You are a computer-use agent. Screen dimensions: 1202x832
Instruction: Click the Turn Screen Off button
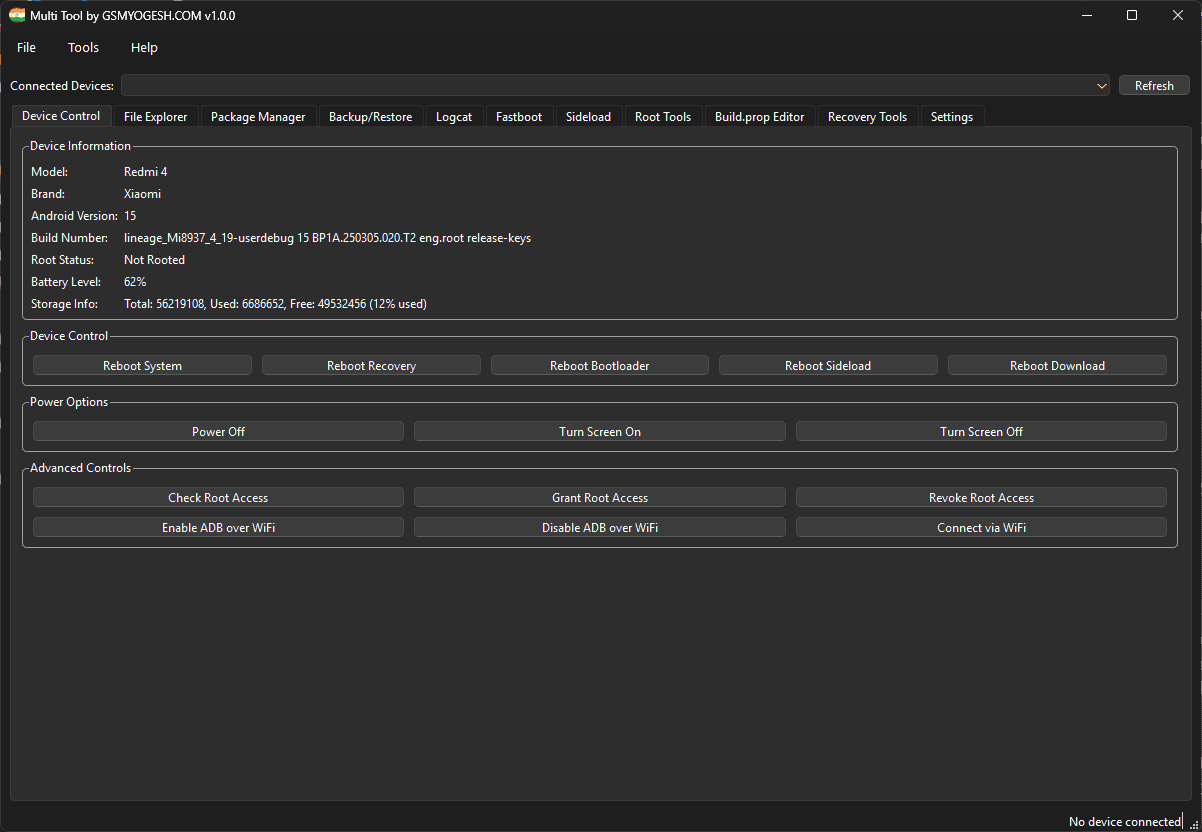(x=981, y=431)
